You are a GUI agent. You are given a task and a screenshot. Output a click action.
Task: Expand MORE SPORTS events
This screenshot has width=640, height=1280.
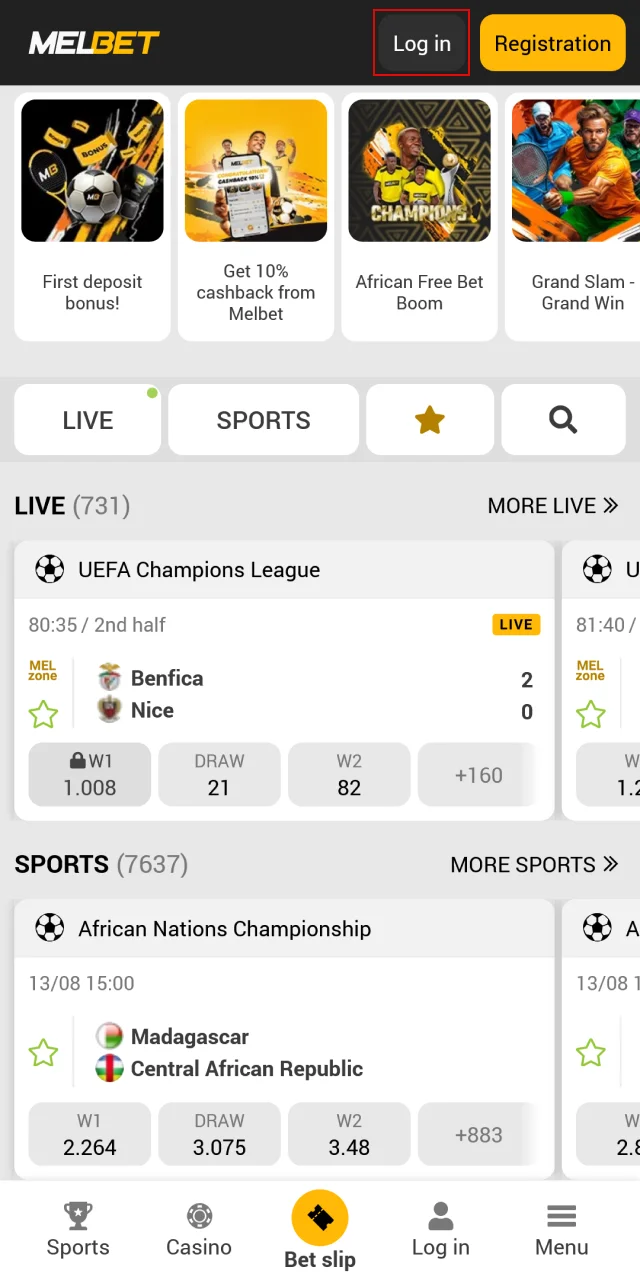click(534, 865)
